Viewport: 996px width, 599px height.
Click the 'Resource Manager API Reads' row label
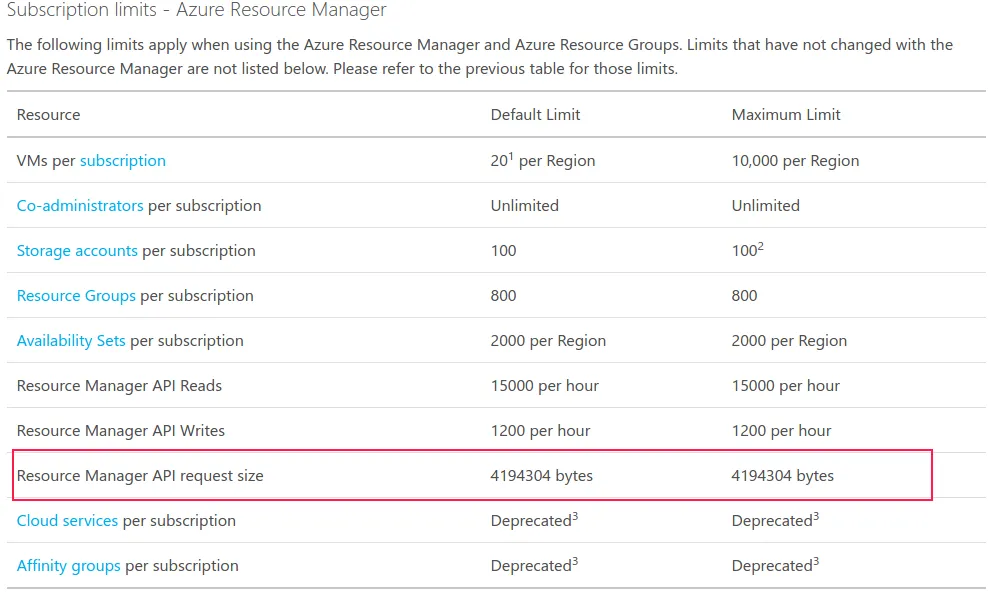[119, 386]
